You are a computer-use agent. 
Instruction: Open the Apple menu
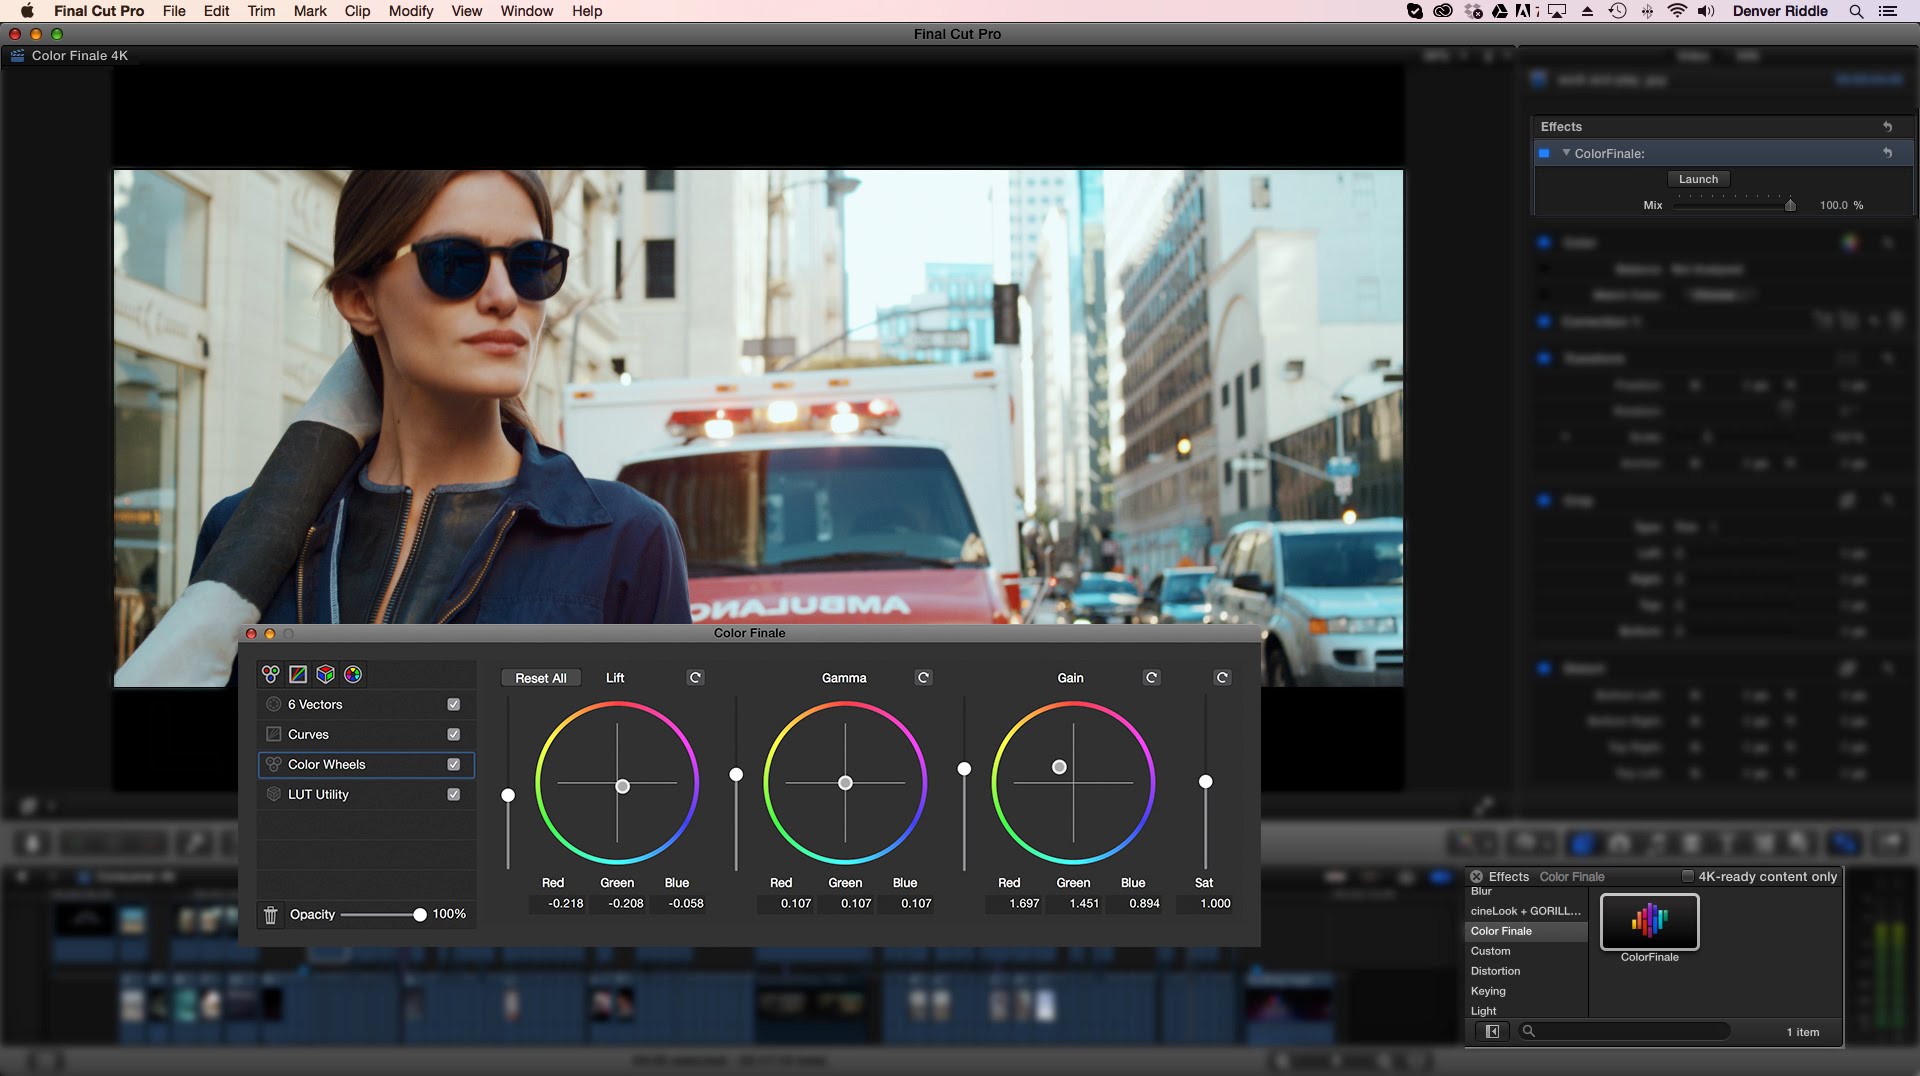coord(27,11)
